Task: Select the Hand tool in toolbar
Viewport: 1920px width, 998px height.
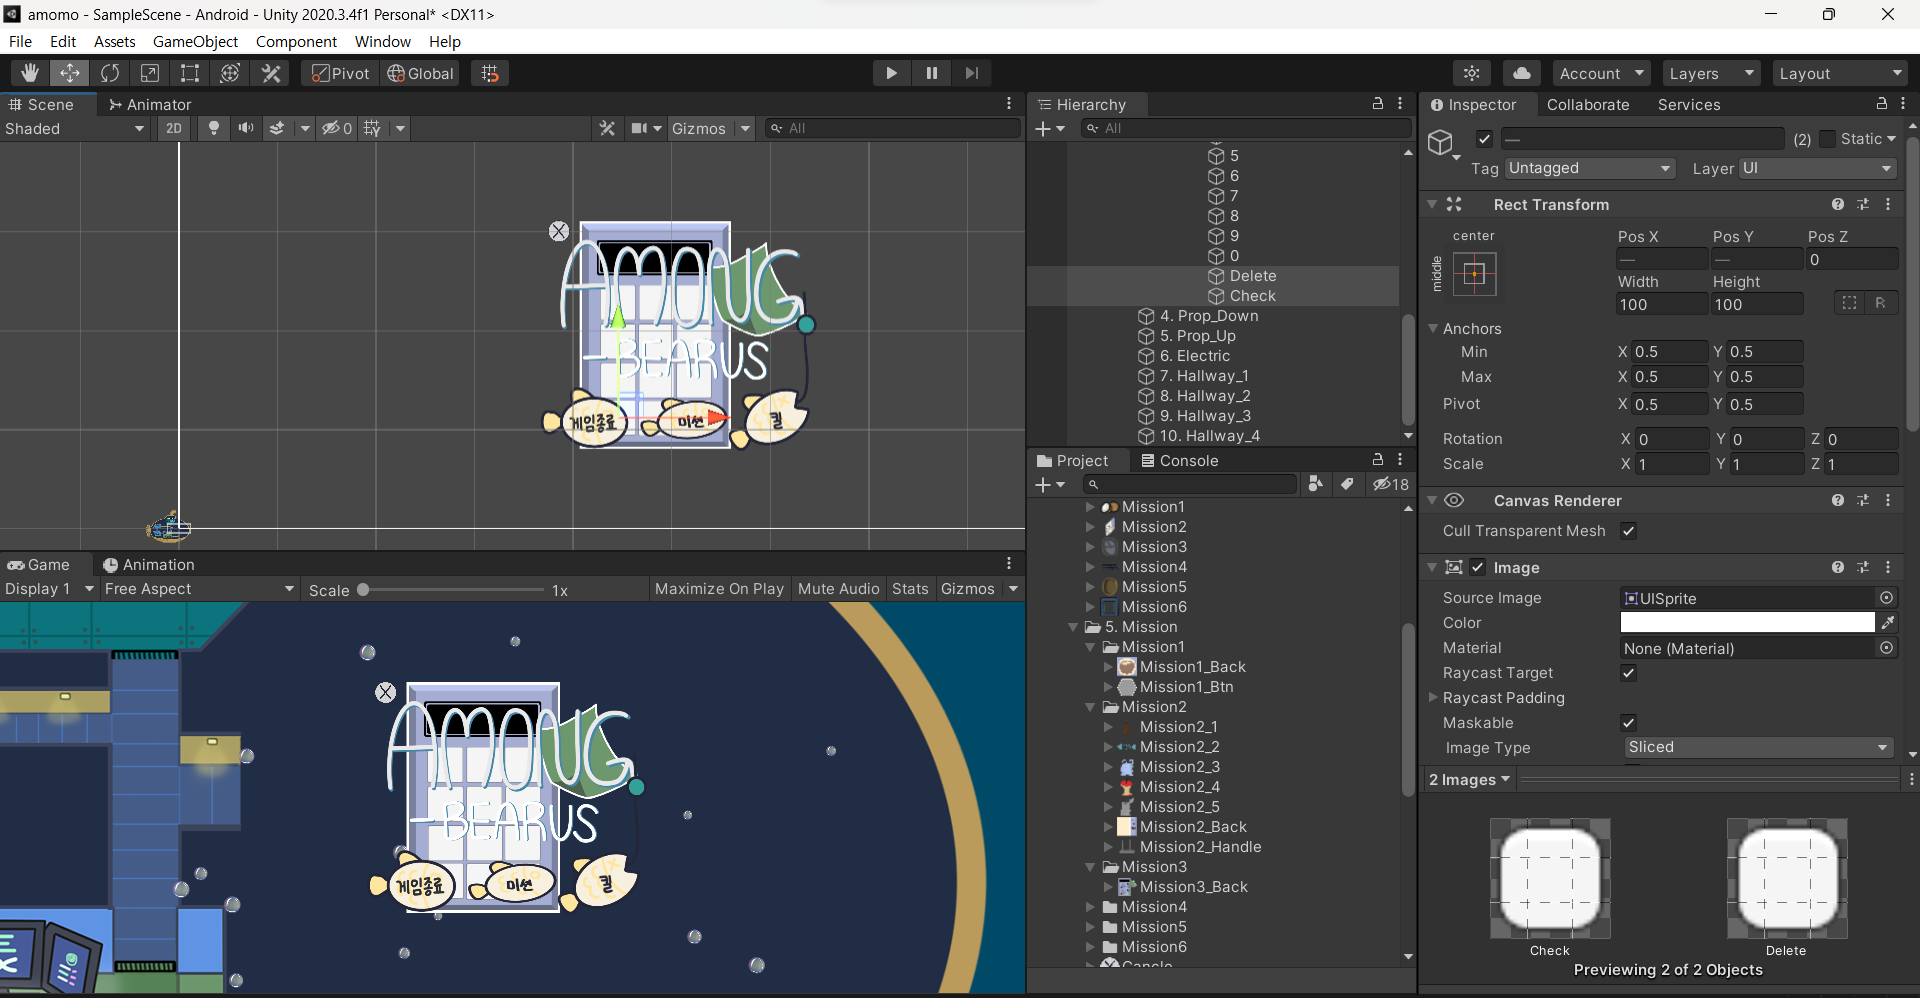Action: [x=30, y=73]
